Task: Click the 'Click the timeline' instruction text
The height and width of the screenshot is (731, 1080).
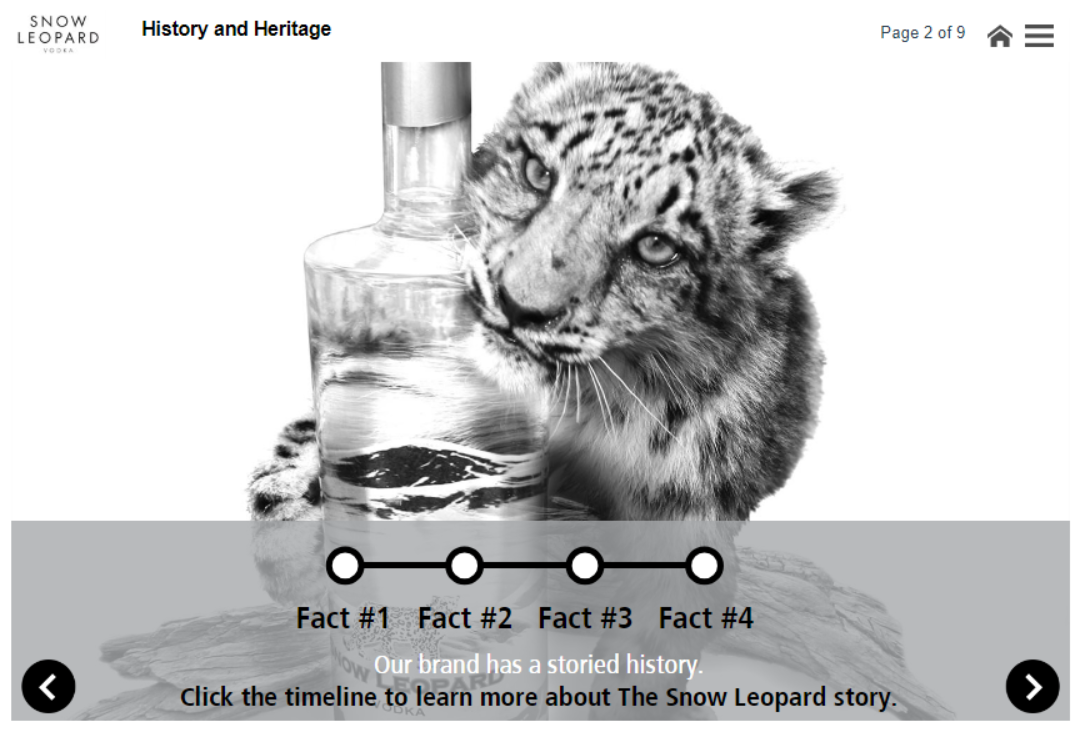Action: [x=539, y=697]
